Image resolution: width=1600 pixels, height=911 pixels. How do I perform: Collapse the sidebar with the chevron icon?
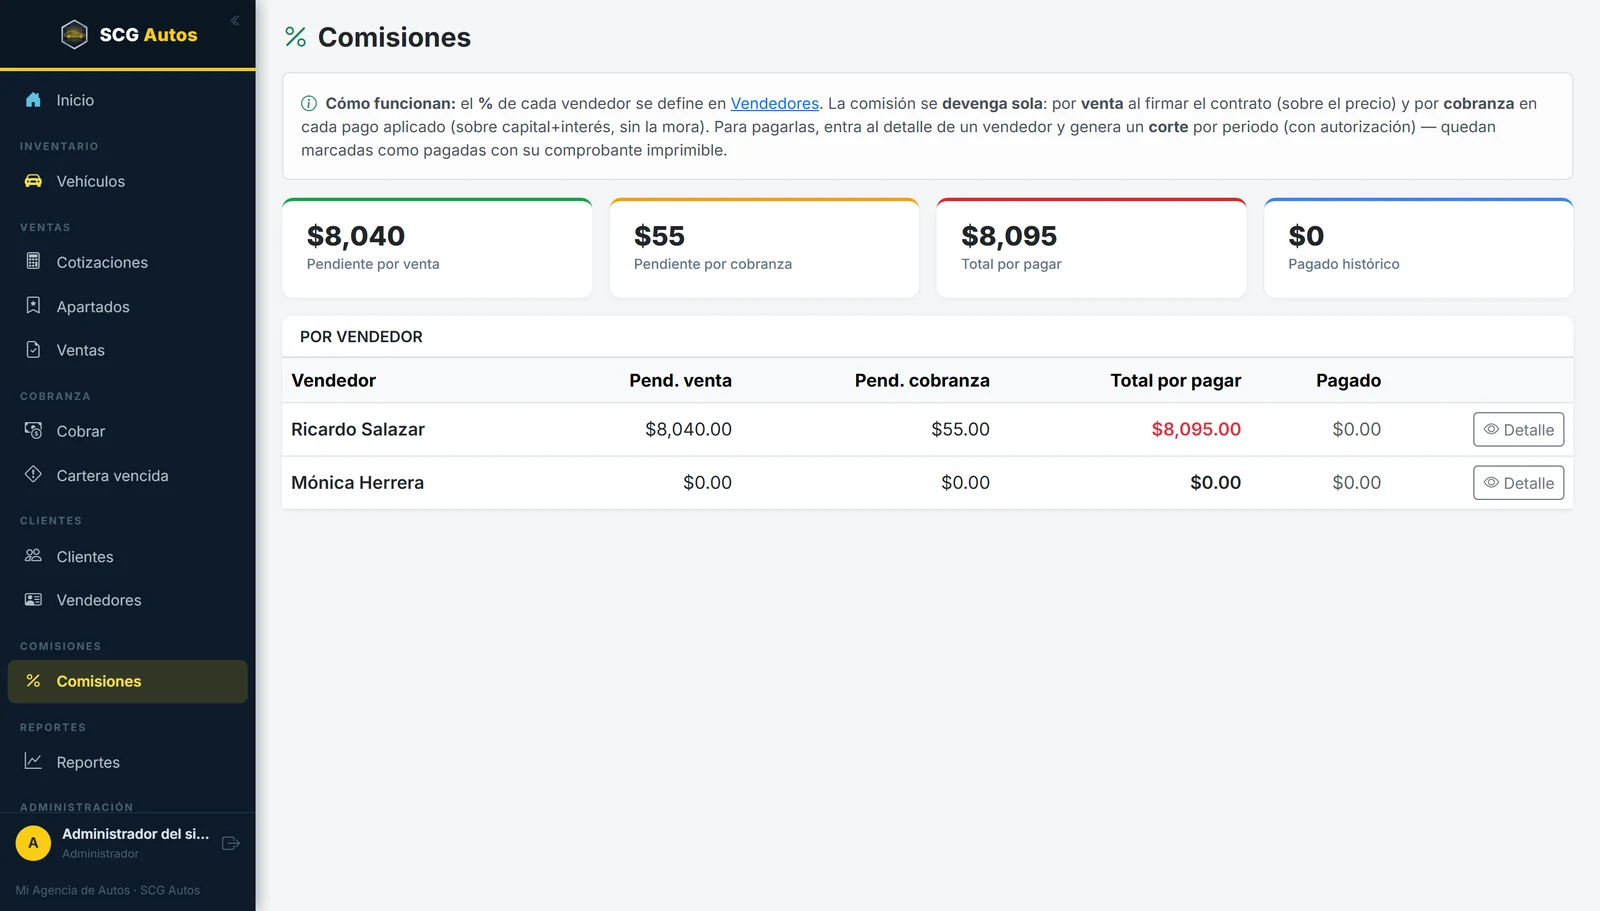coord(235,20)
